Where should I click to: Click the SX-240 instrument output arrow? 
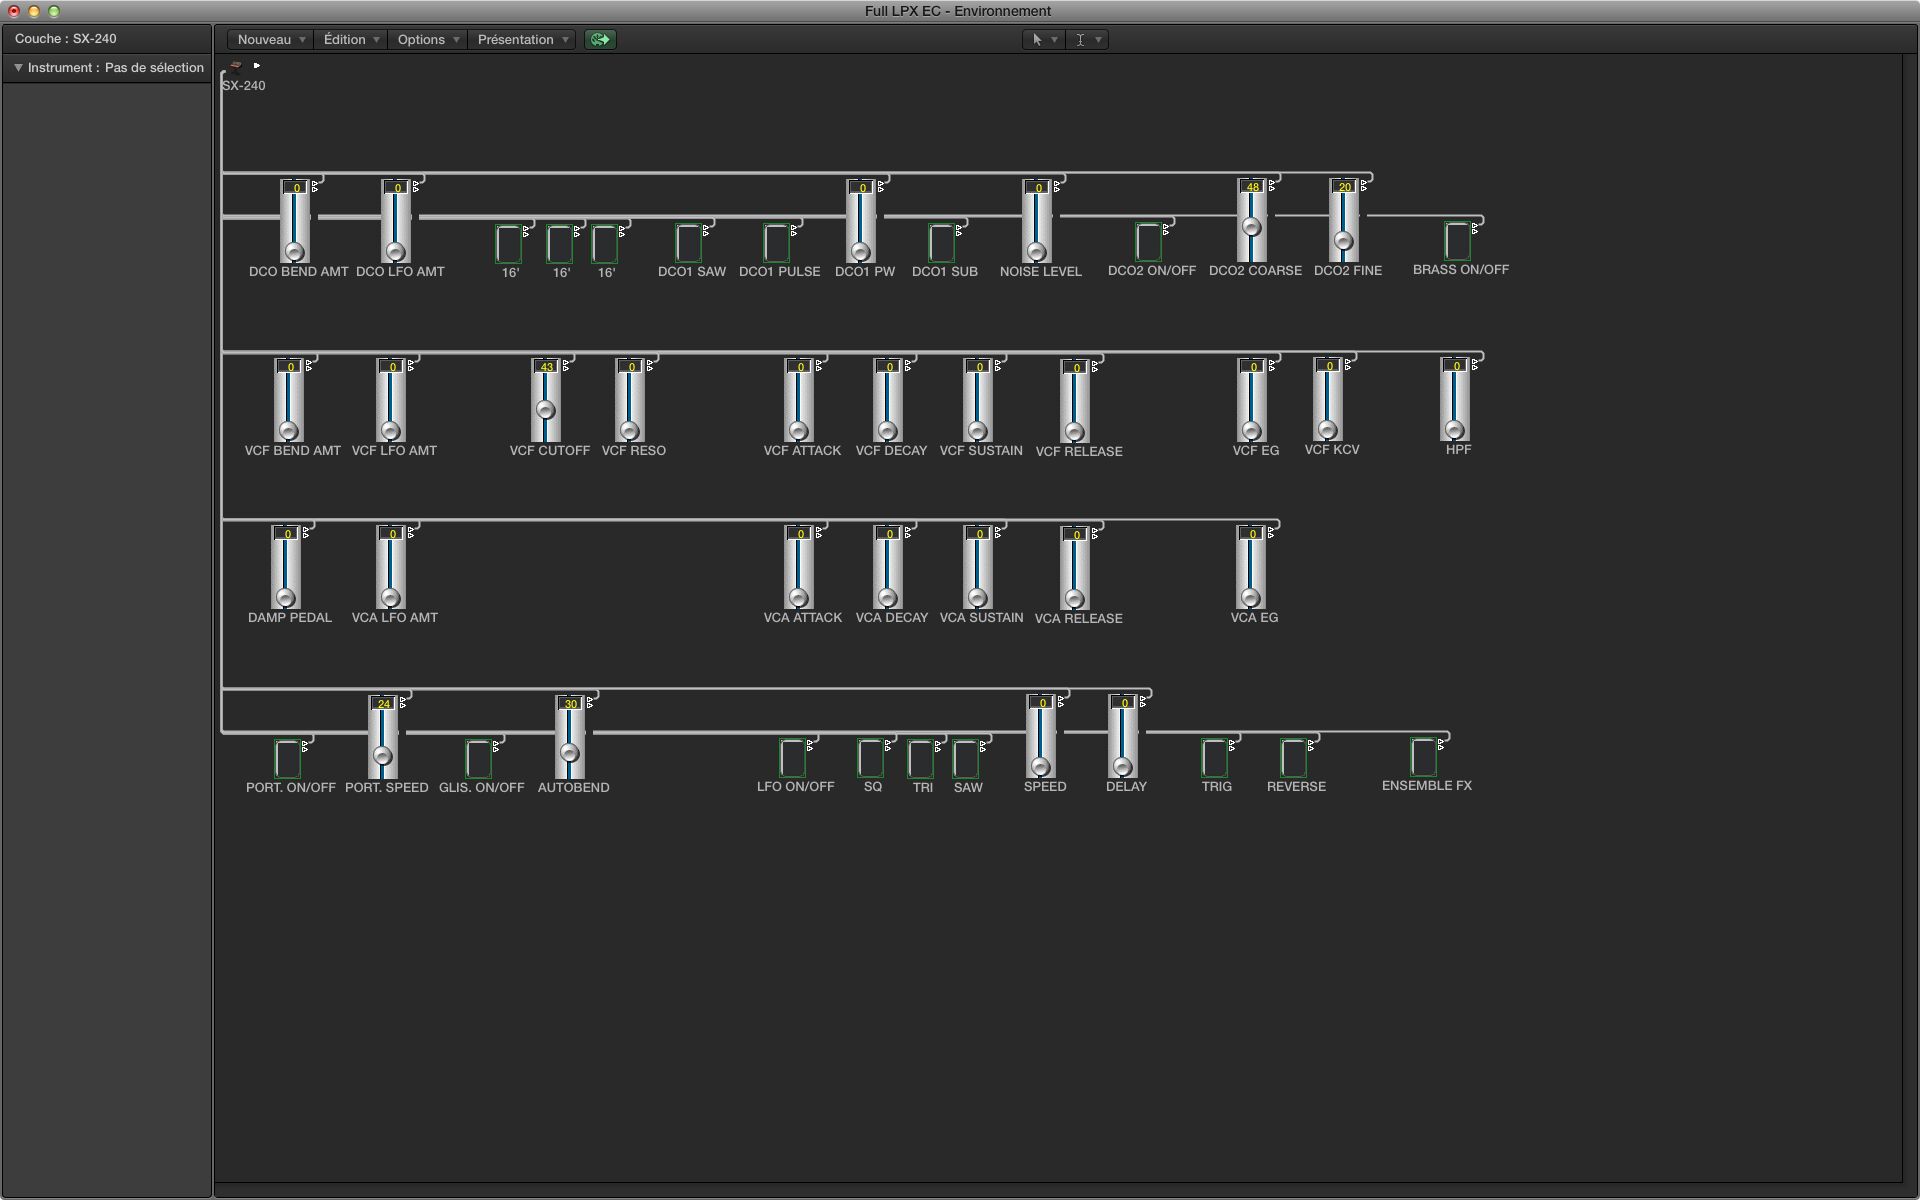pos(257,66)
